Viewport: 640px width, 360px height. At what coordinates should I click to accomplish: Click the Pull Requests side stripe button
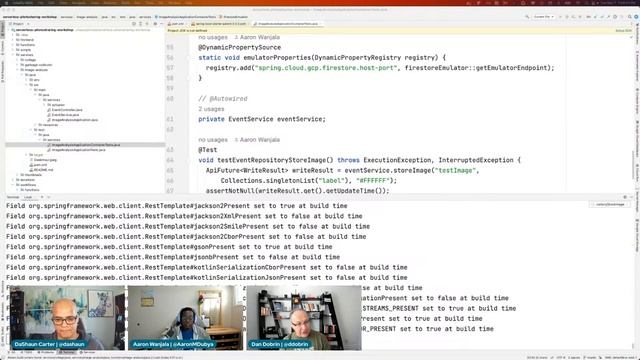(2, 72)
